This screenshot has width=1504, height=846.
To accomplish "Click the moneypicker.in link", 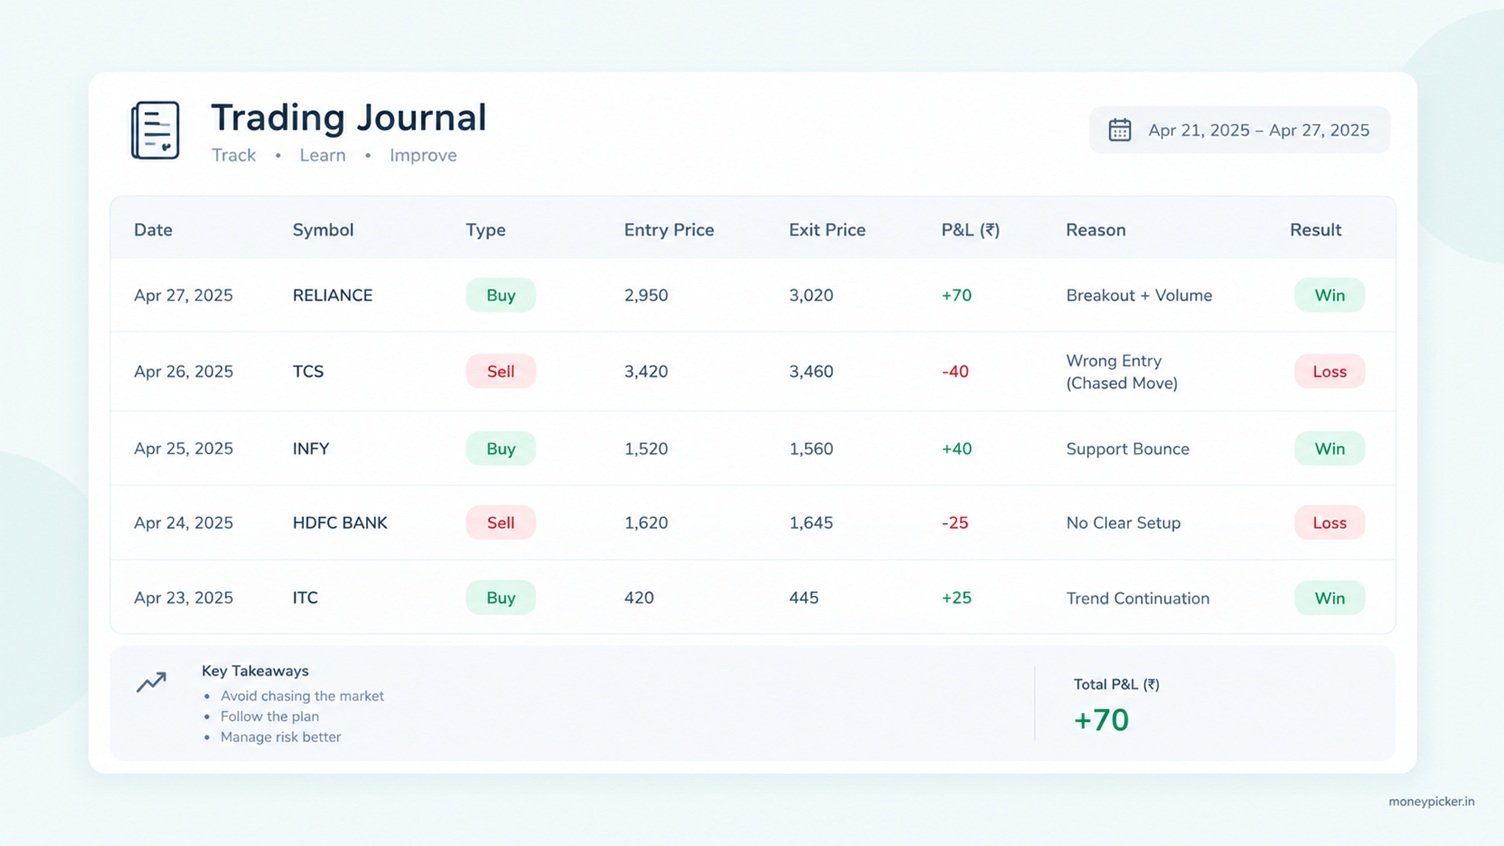I will pos(1431,801).
